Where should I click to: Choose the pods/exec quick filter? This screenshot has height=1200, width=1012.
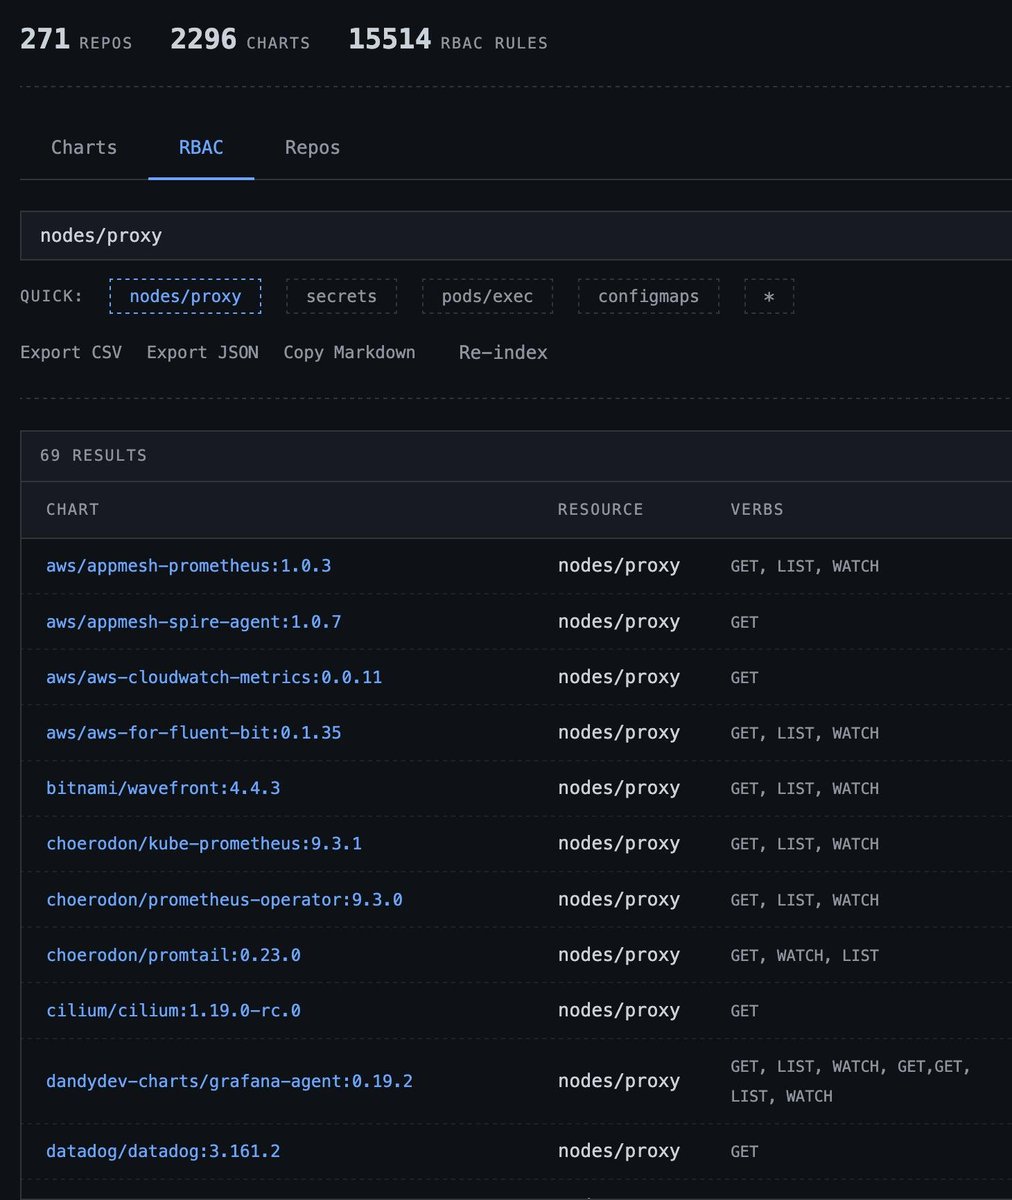487,297
